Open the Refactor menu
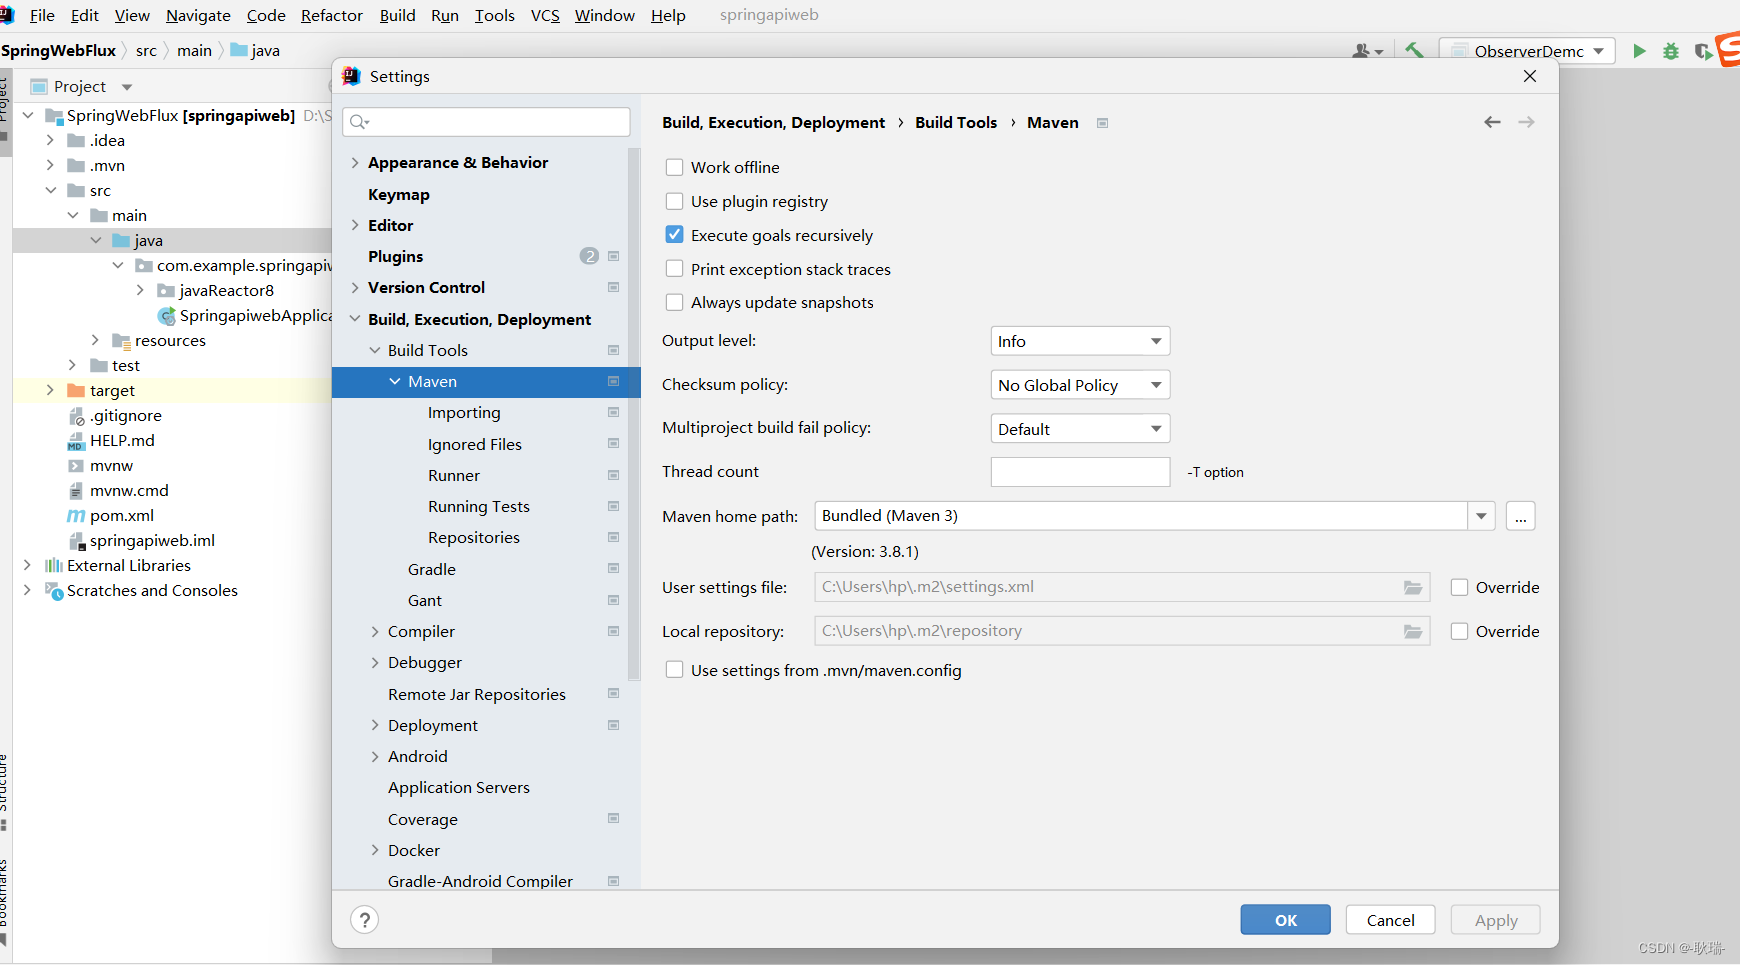 [332, 15]
